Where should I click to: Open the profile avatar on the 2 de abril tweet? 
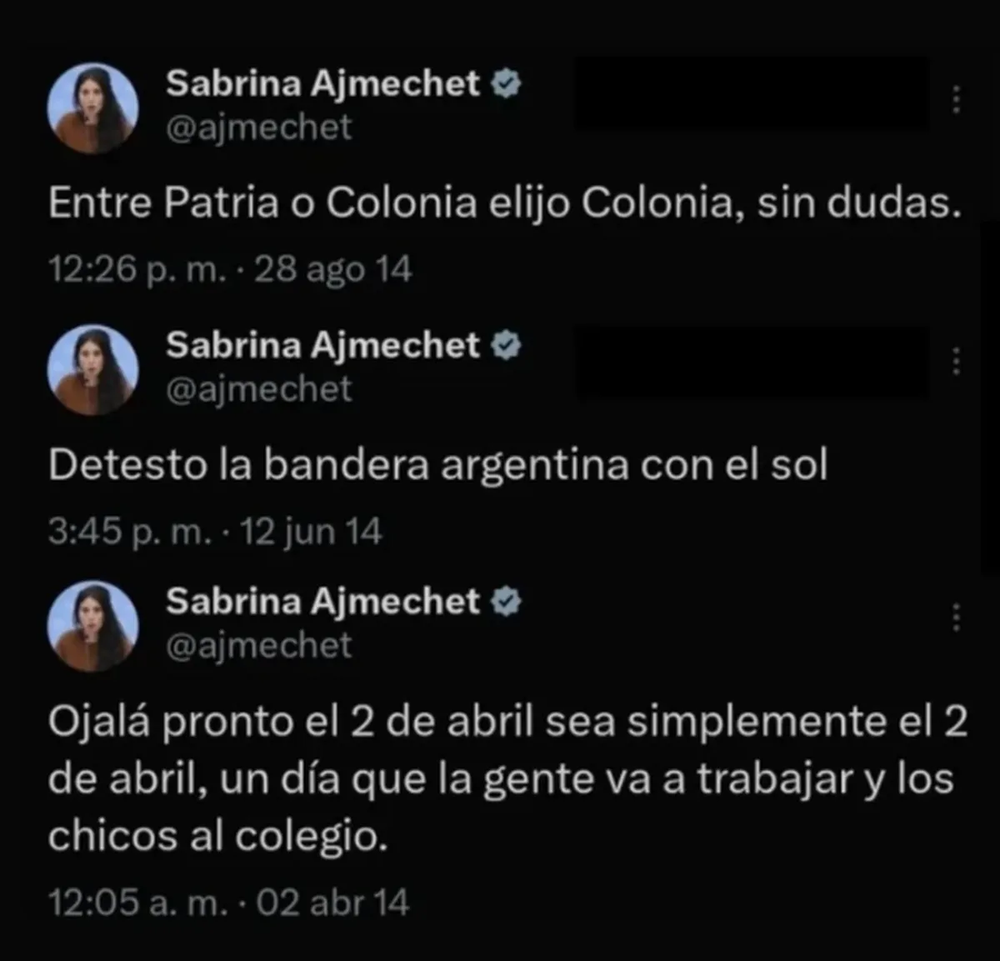93,626
